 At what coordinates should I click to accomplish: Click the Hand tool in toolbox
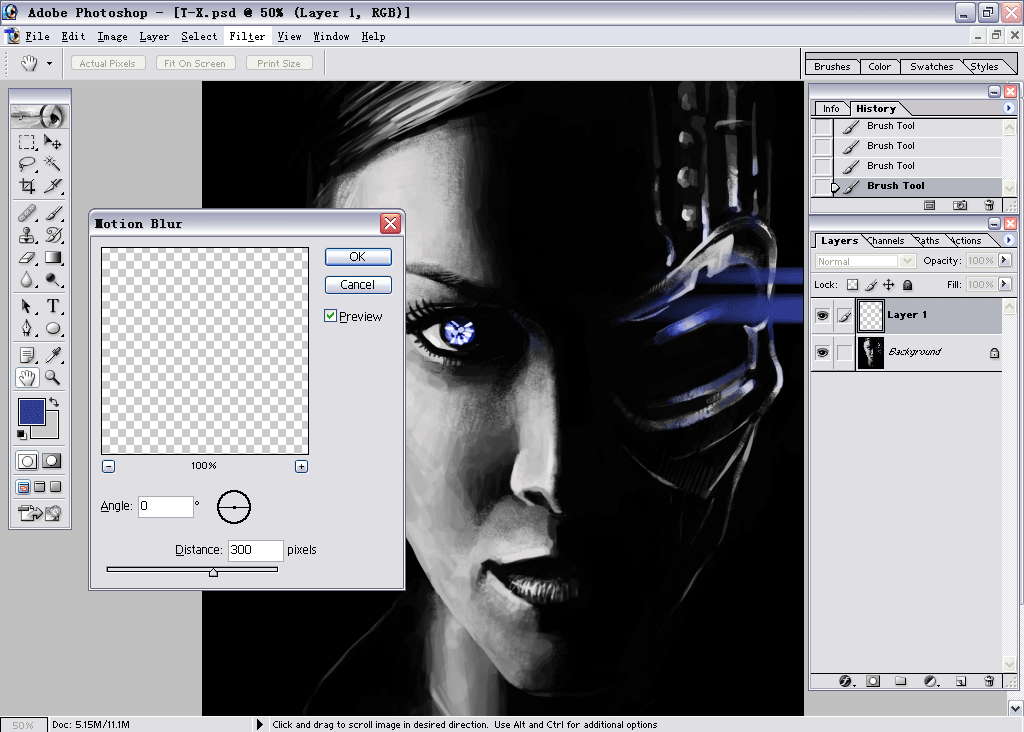(27, 377)
